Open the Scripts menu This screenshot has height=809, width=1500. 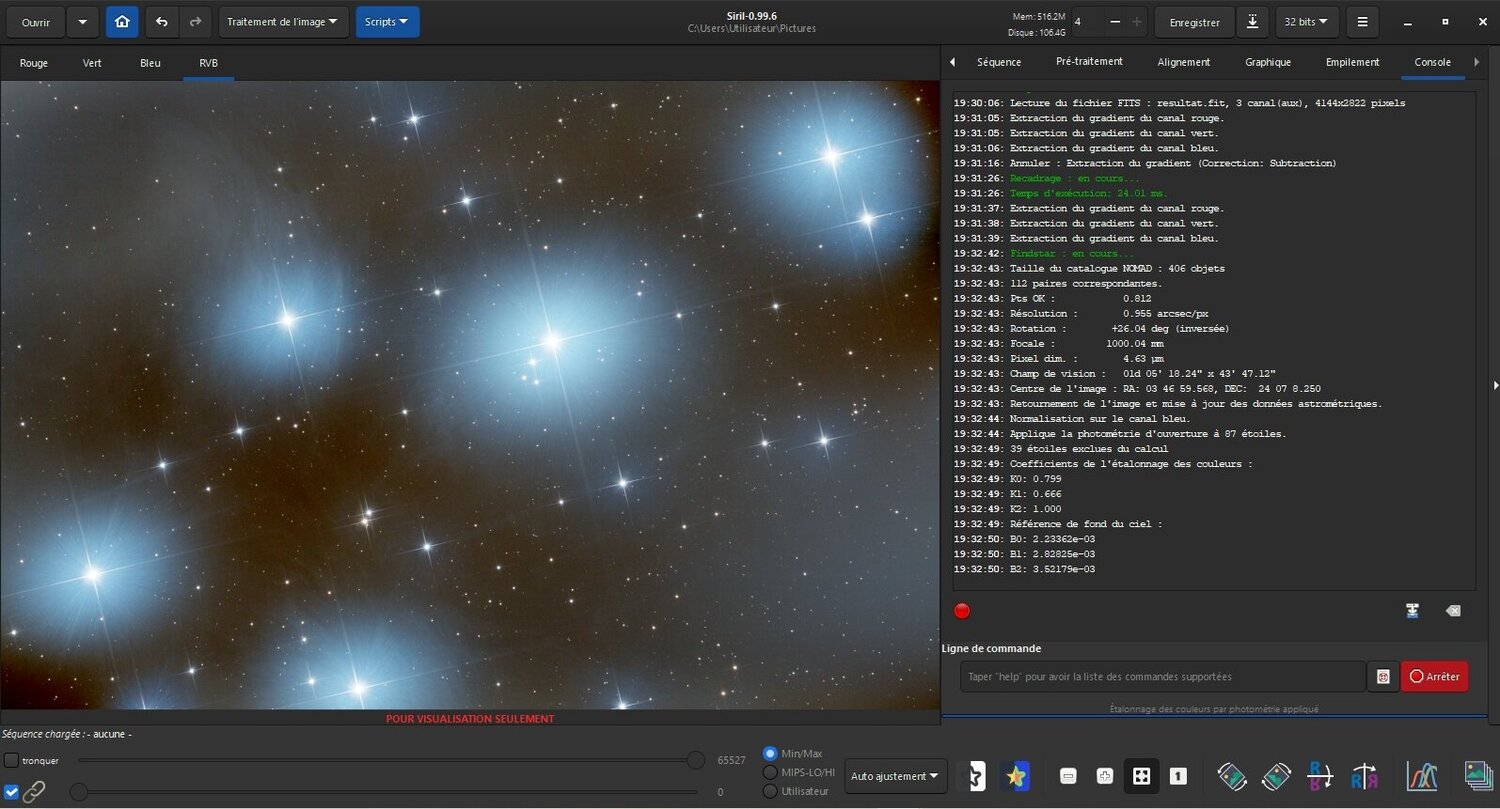[x=387, y=21]
